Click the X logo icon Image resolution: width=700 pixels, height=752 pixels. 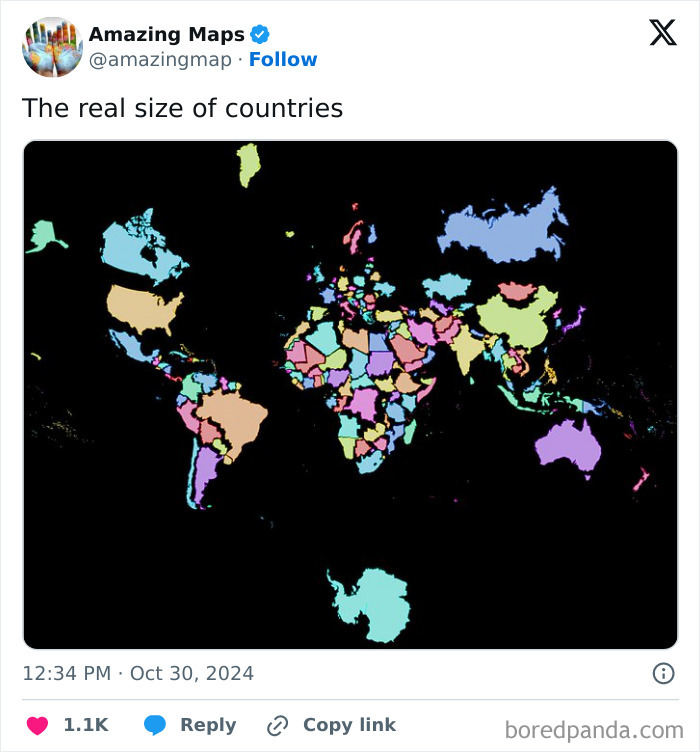(x=662, y=33)
